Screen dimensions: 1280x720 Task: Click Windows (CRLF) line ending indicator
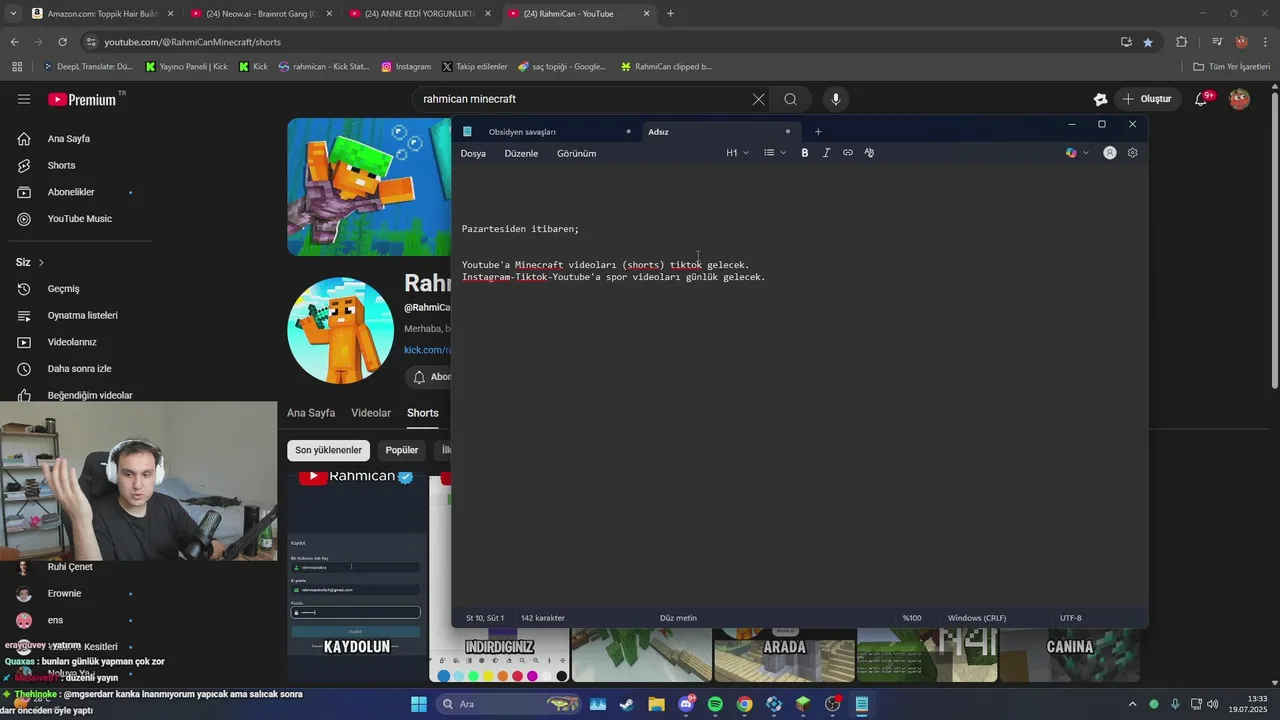pos(977,618)
